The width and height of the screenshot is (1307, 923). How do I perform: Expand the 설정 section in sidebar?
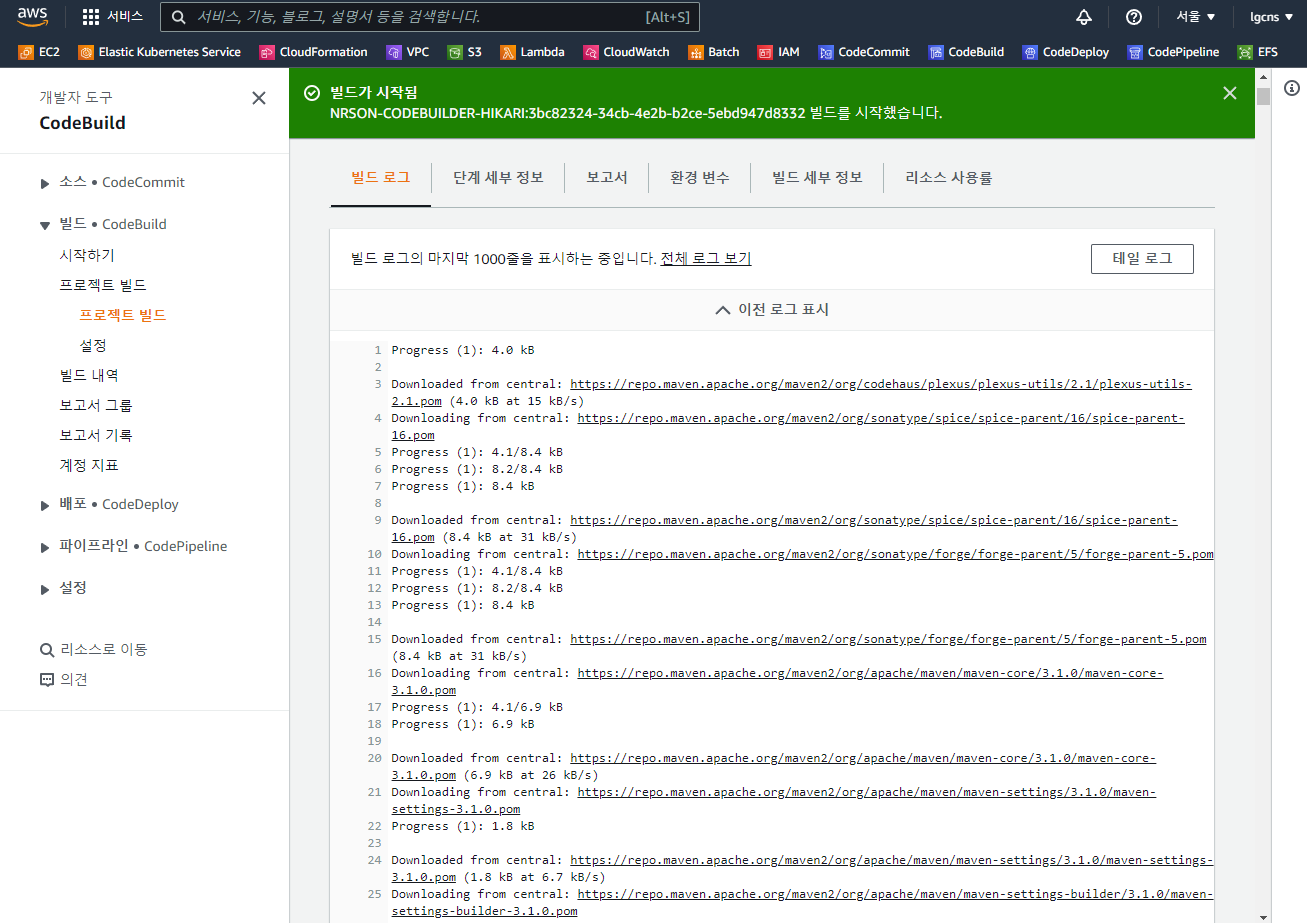coord(45,589)
